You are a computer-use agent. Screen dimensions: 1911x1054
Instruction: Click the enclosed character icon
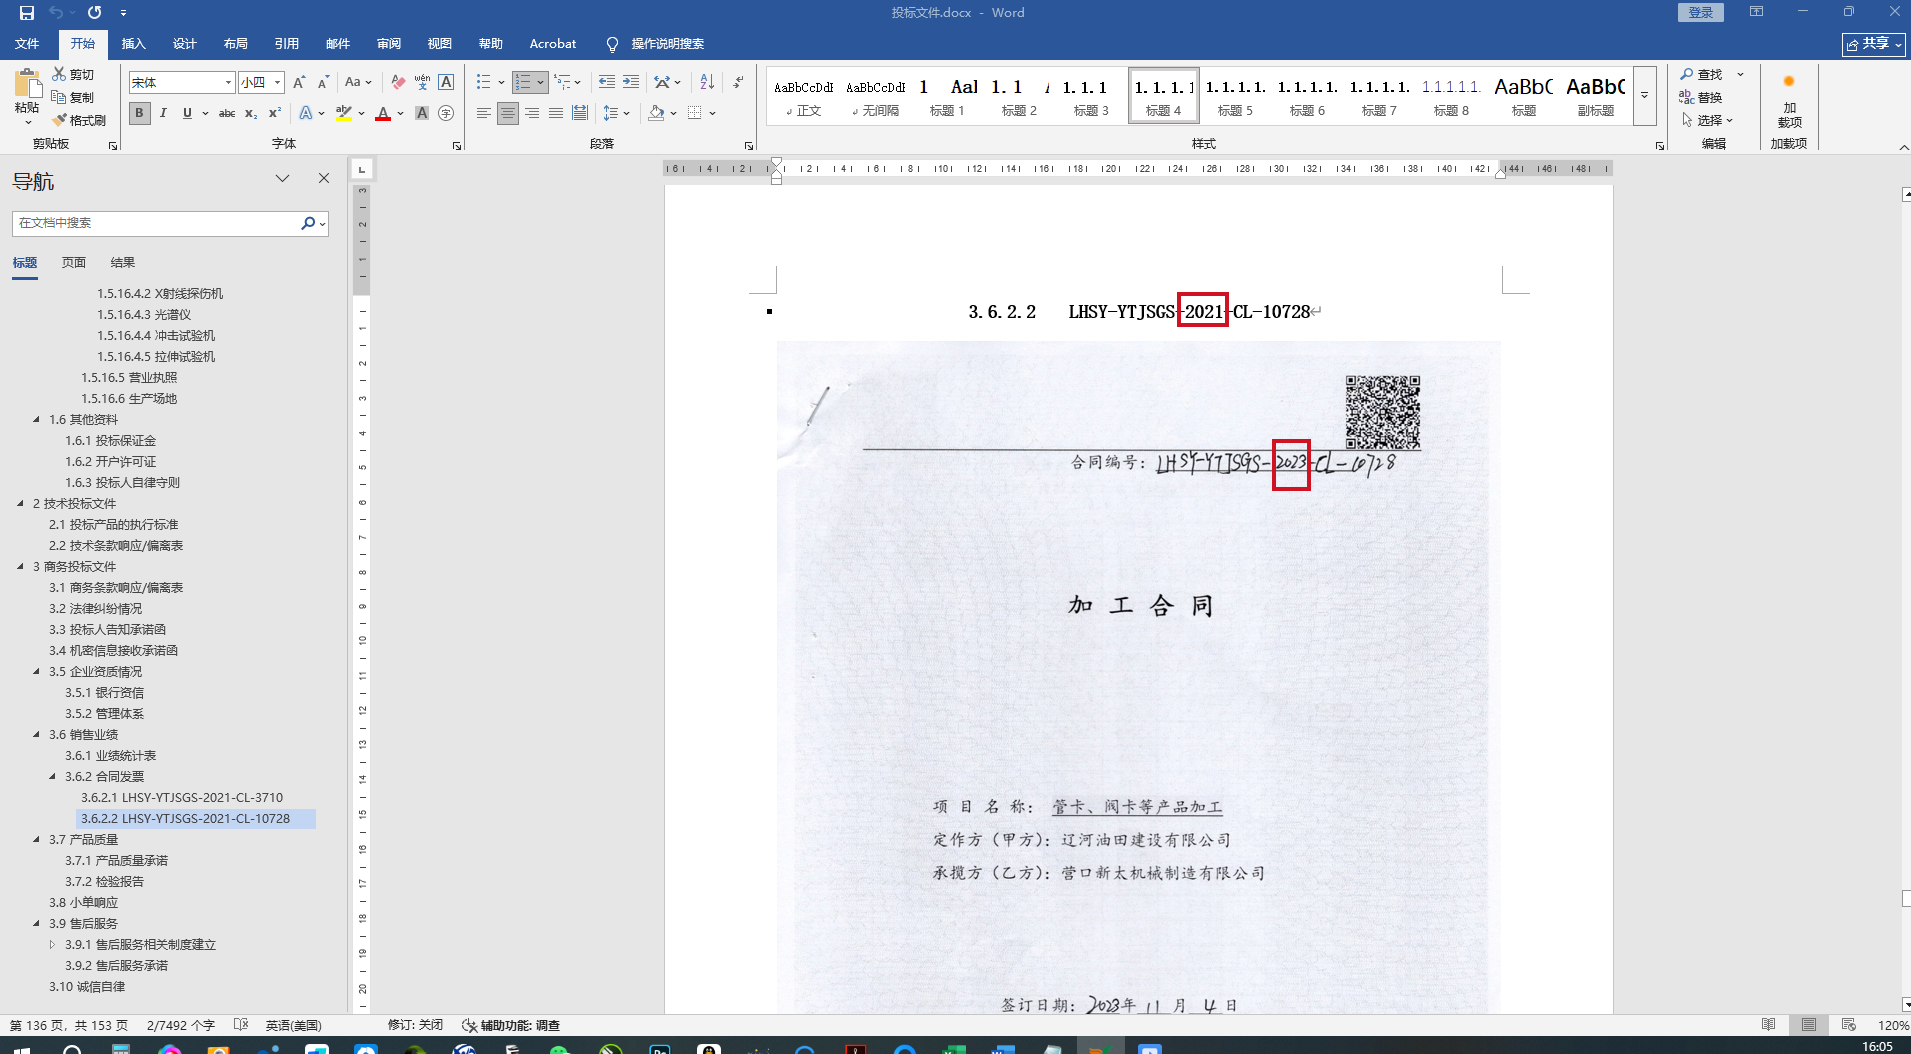(x=446, y=113)
